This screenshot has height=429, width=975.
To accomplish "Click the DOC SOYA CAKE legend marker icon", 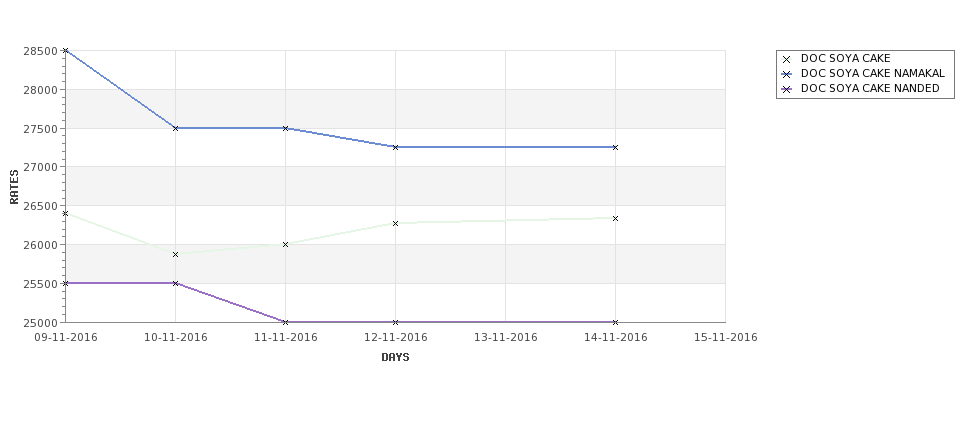I will (x=787, y=60).
